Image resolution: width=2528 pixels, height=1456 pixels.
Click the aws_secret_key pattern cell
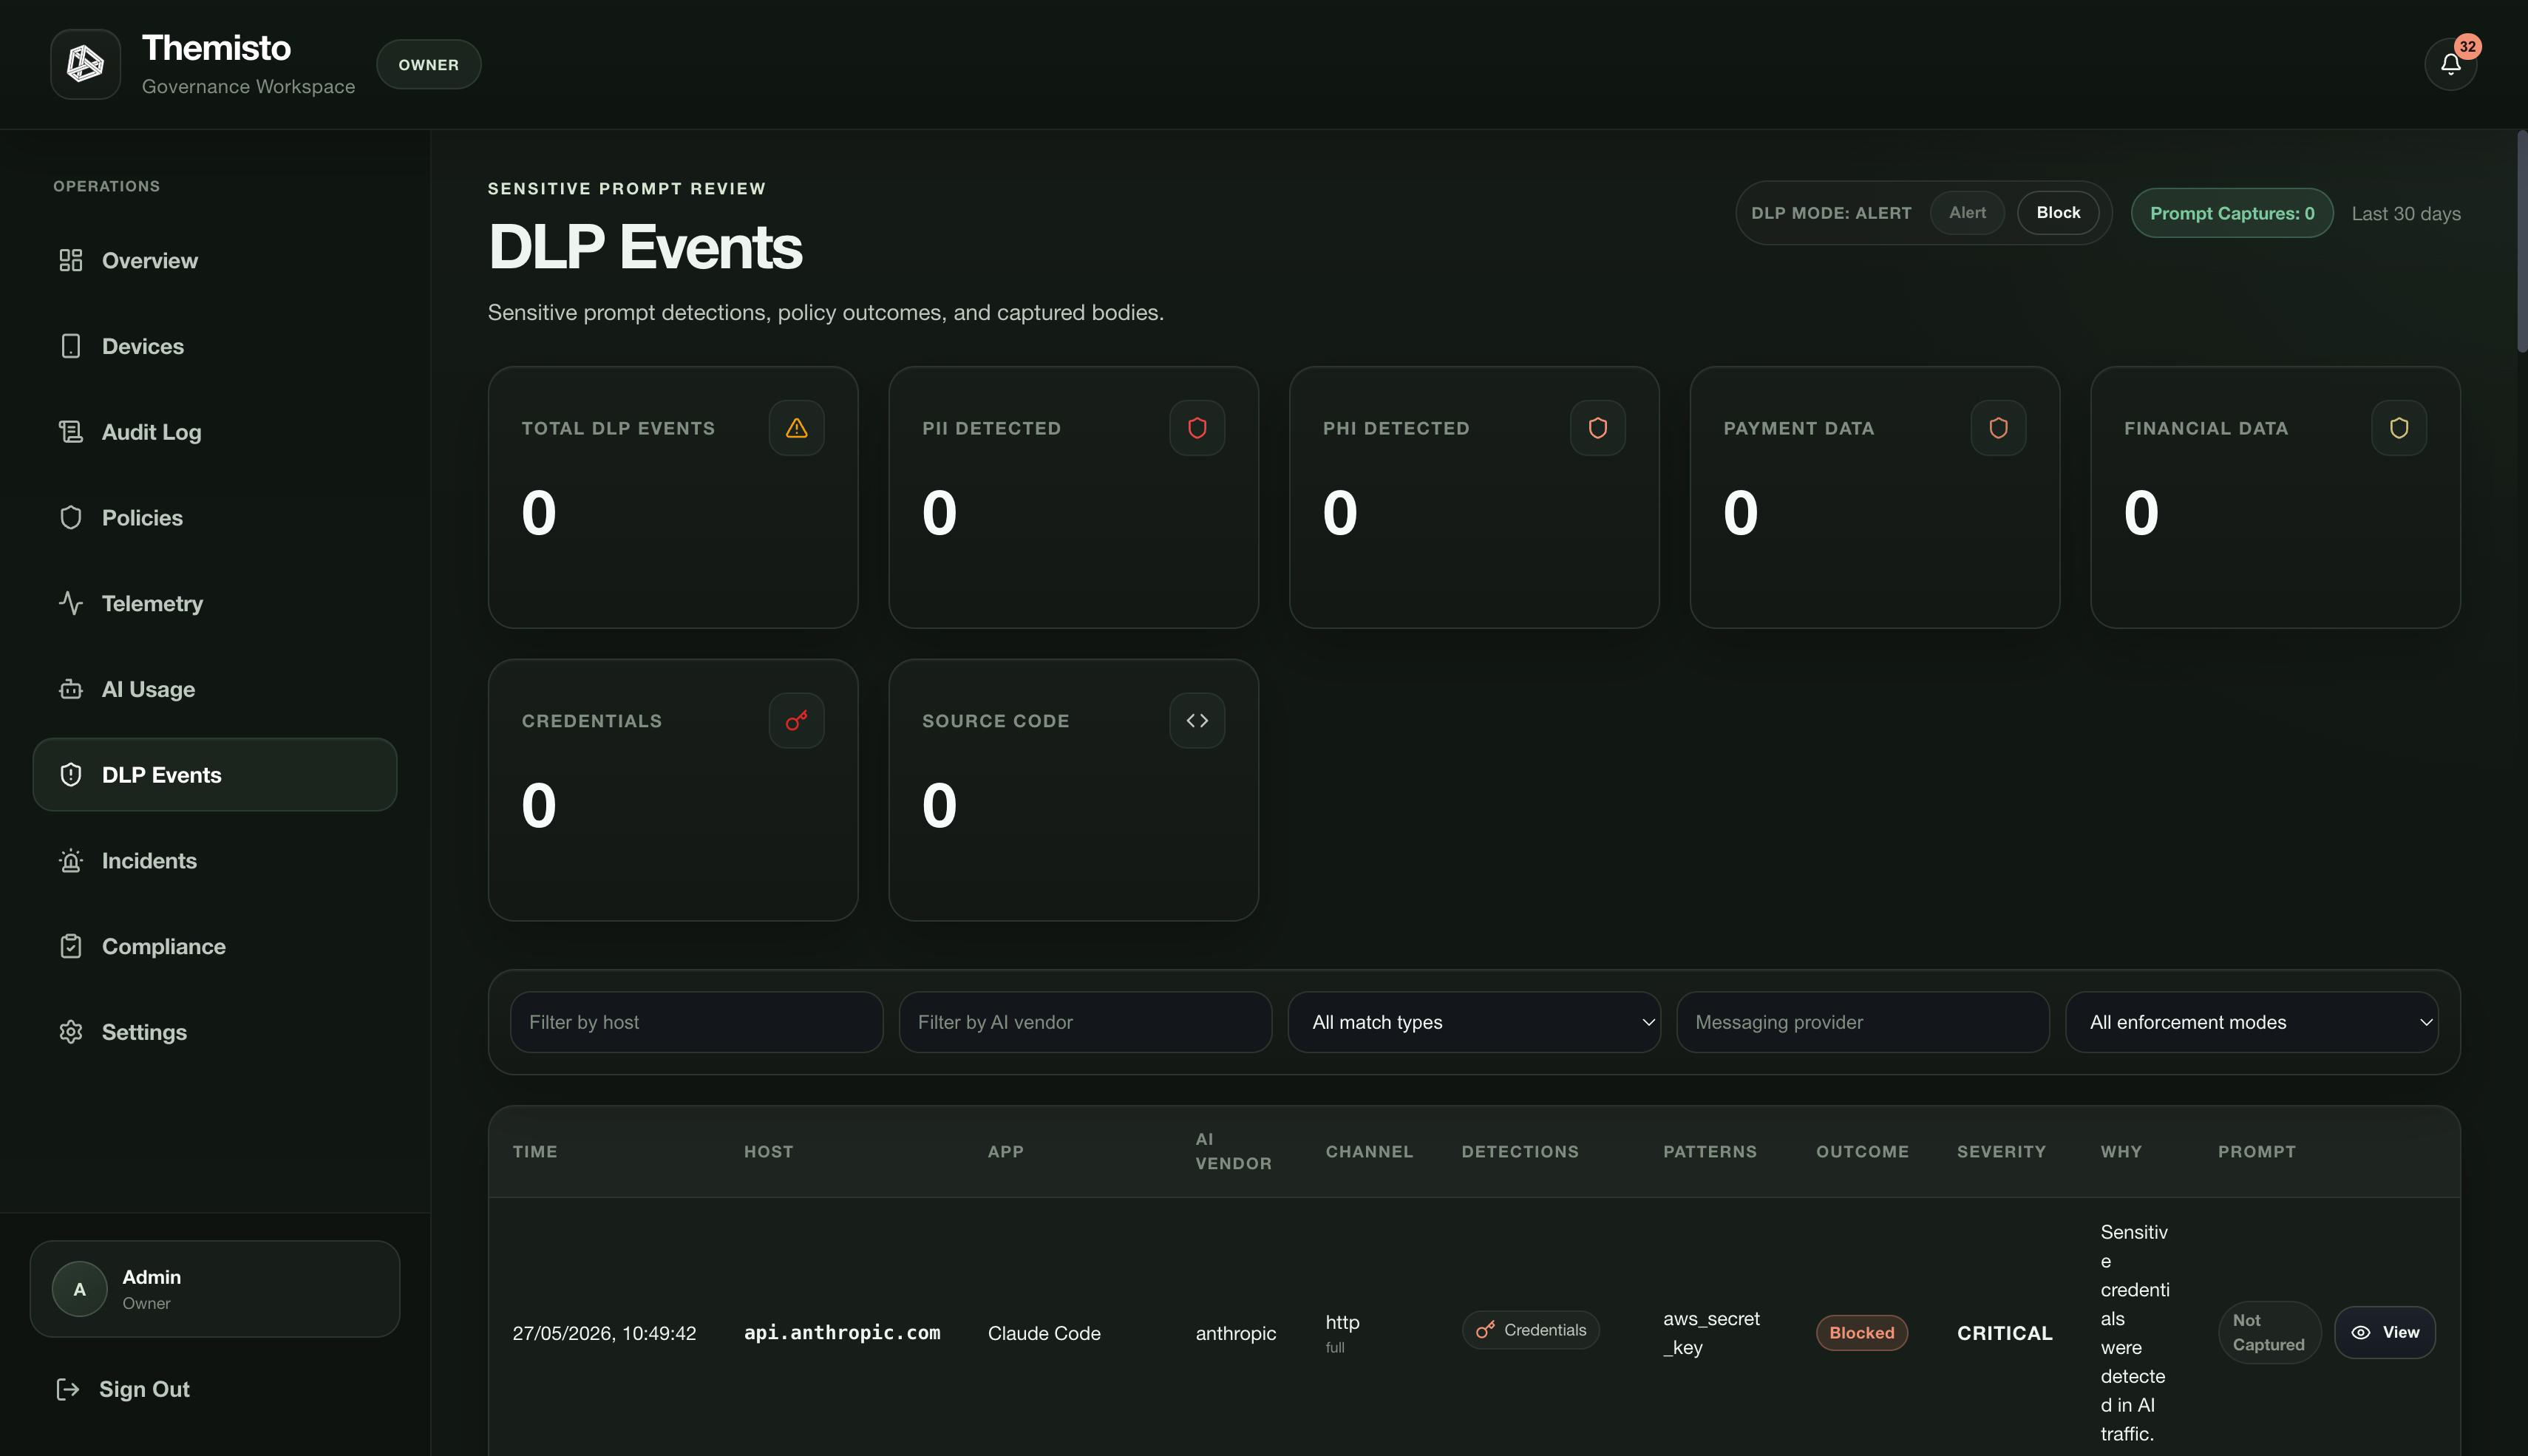point(1711,1333)
